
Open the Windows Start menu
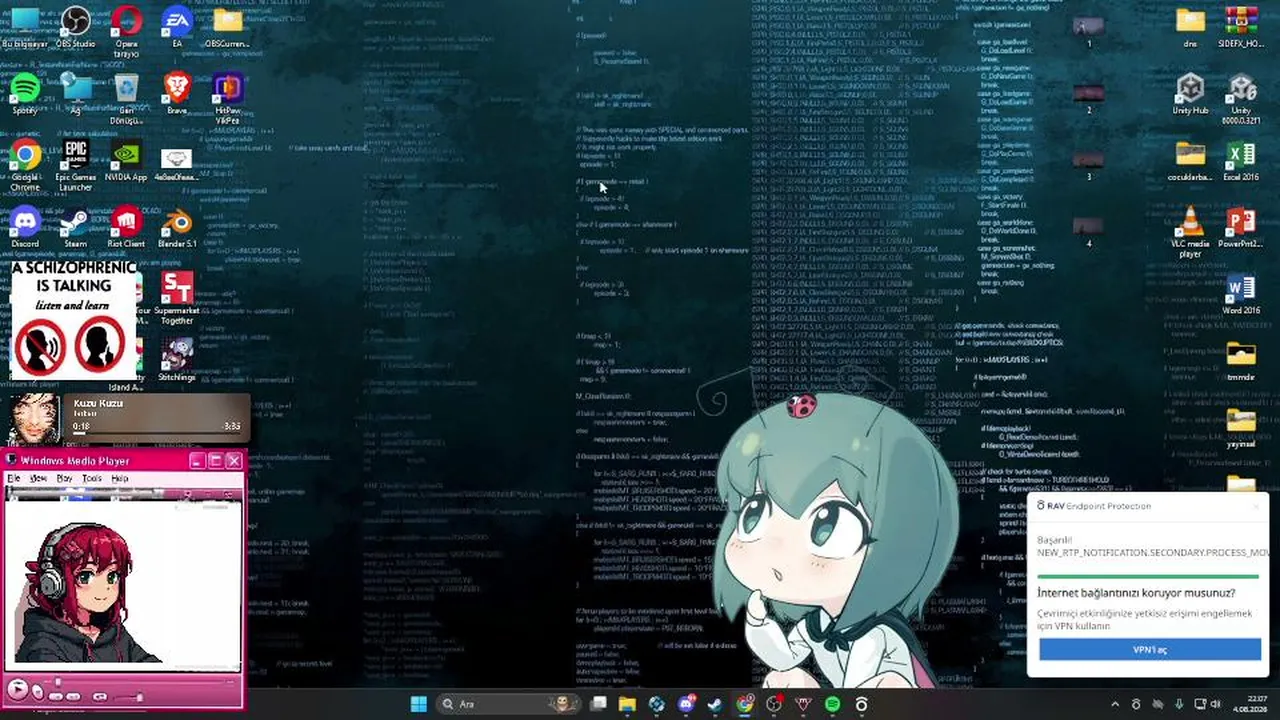pyautogui.click(x=419, y=704)
